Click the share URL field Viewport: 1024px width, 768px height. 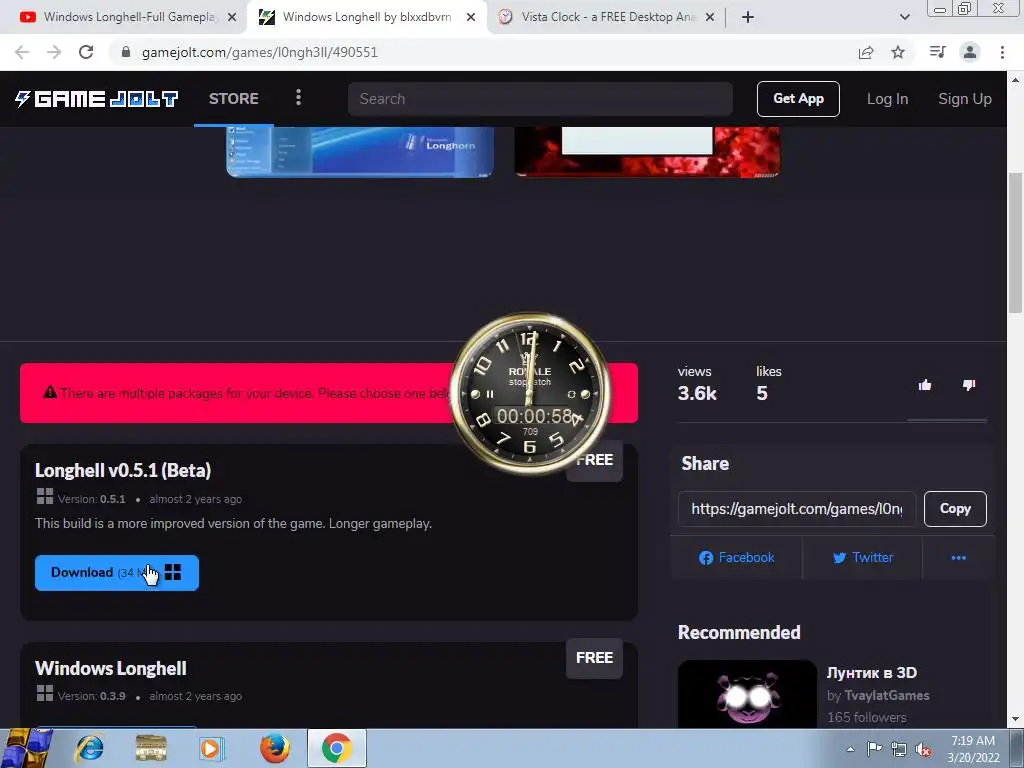[797, 509]
